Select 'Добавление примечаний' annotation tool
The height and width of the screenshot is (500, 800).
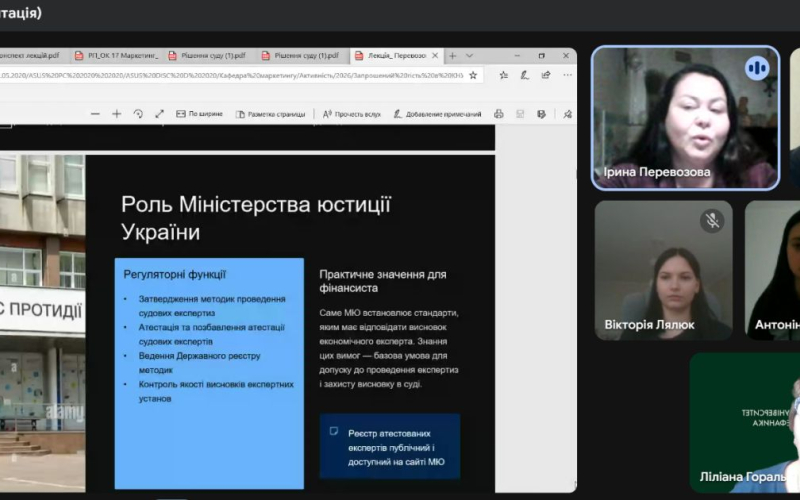click(x=437, y=114)
